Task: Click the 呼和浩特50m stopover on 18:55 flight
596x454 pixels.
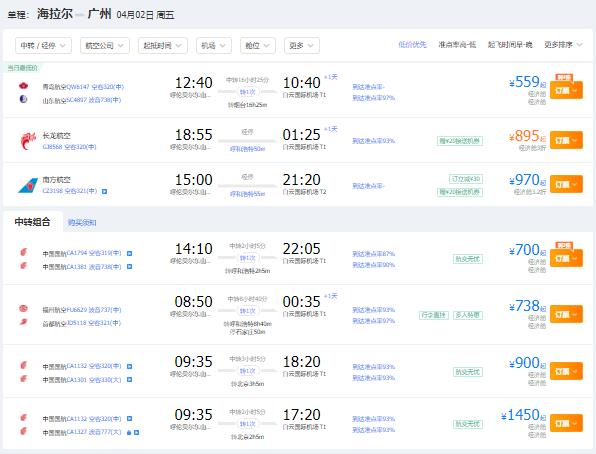Action: [x=247, y=149]
